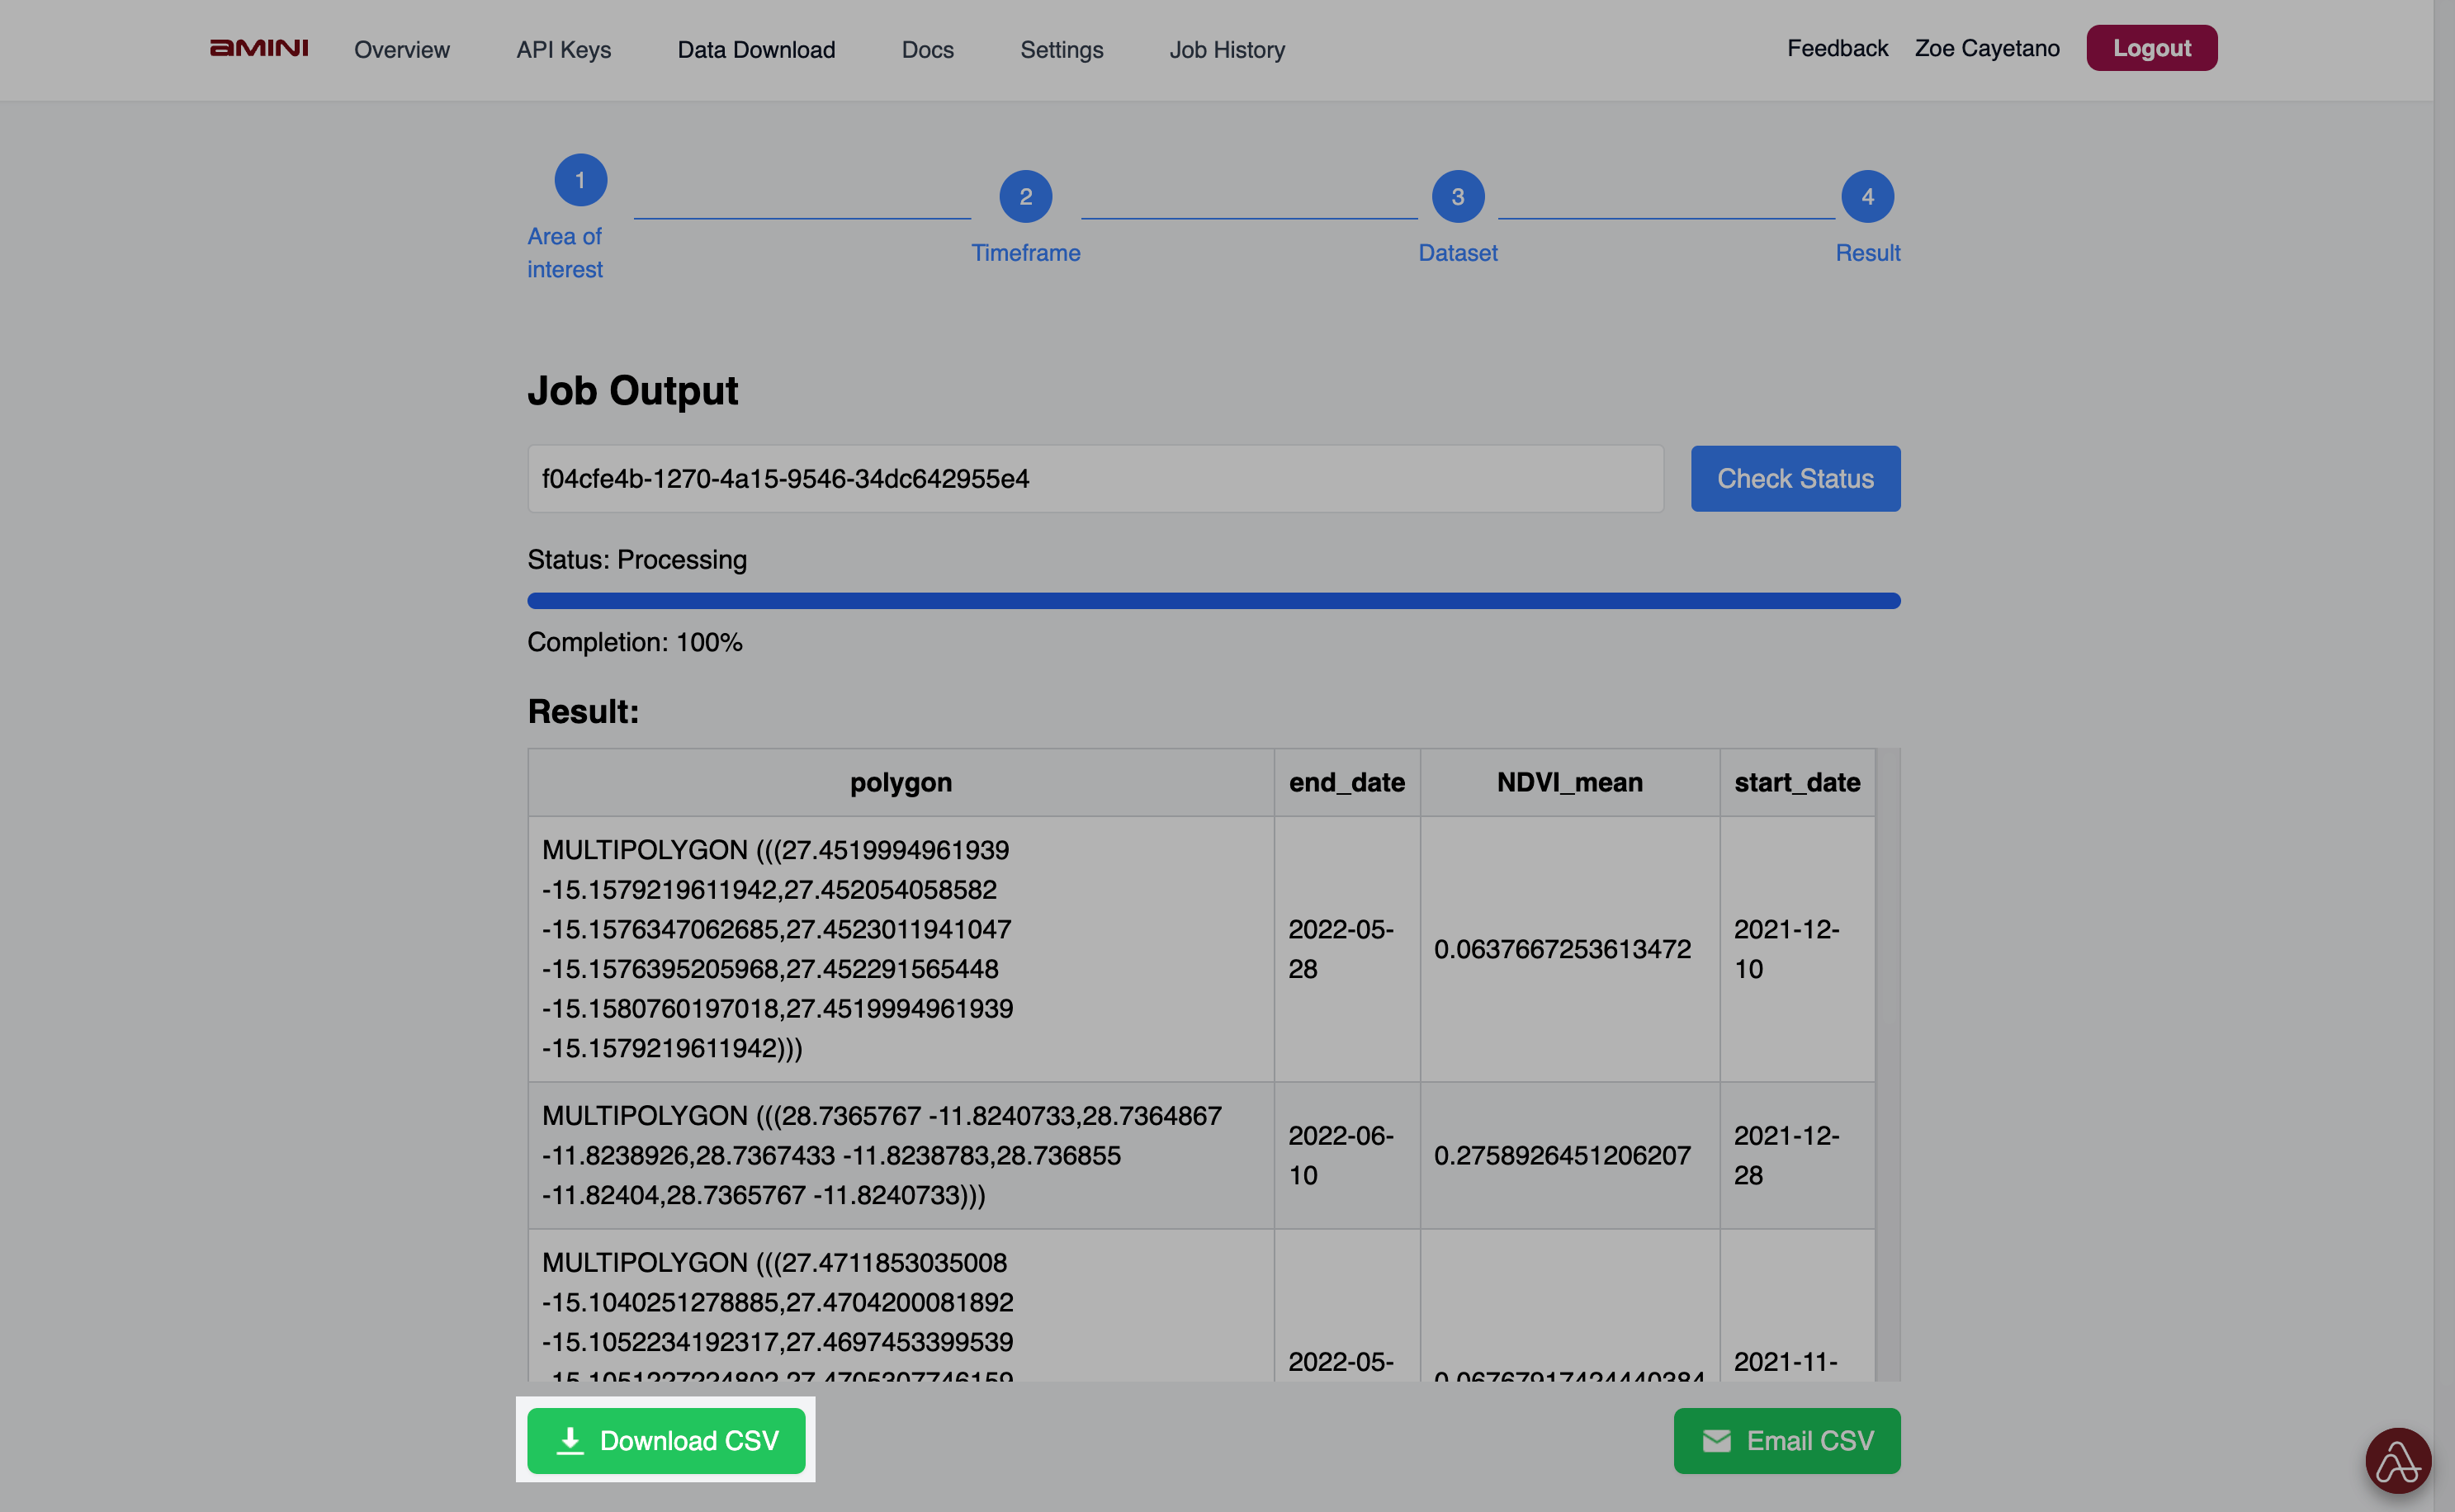Viewport: 2455px width, 1512px height.
Task: Go to step 1 Area of interest circle
Action: [580, 180]
